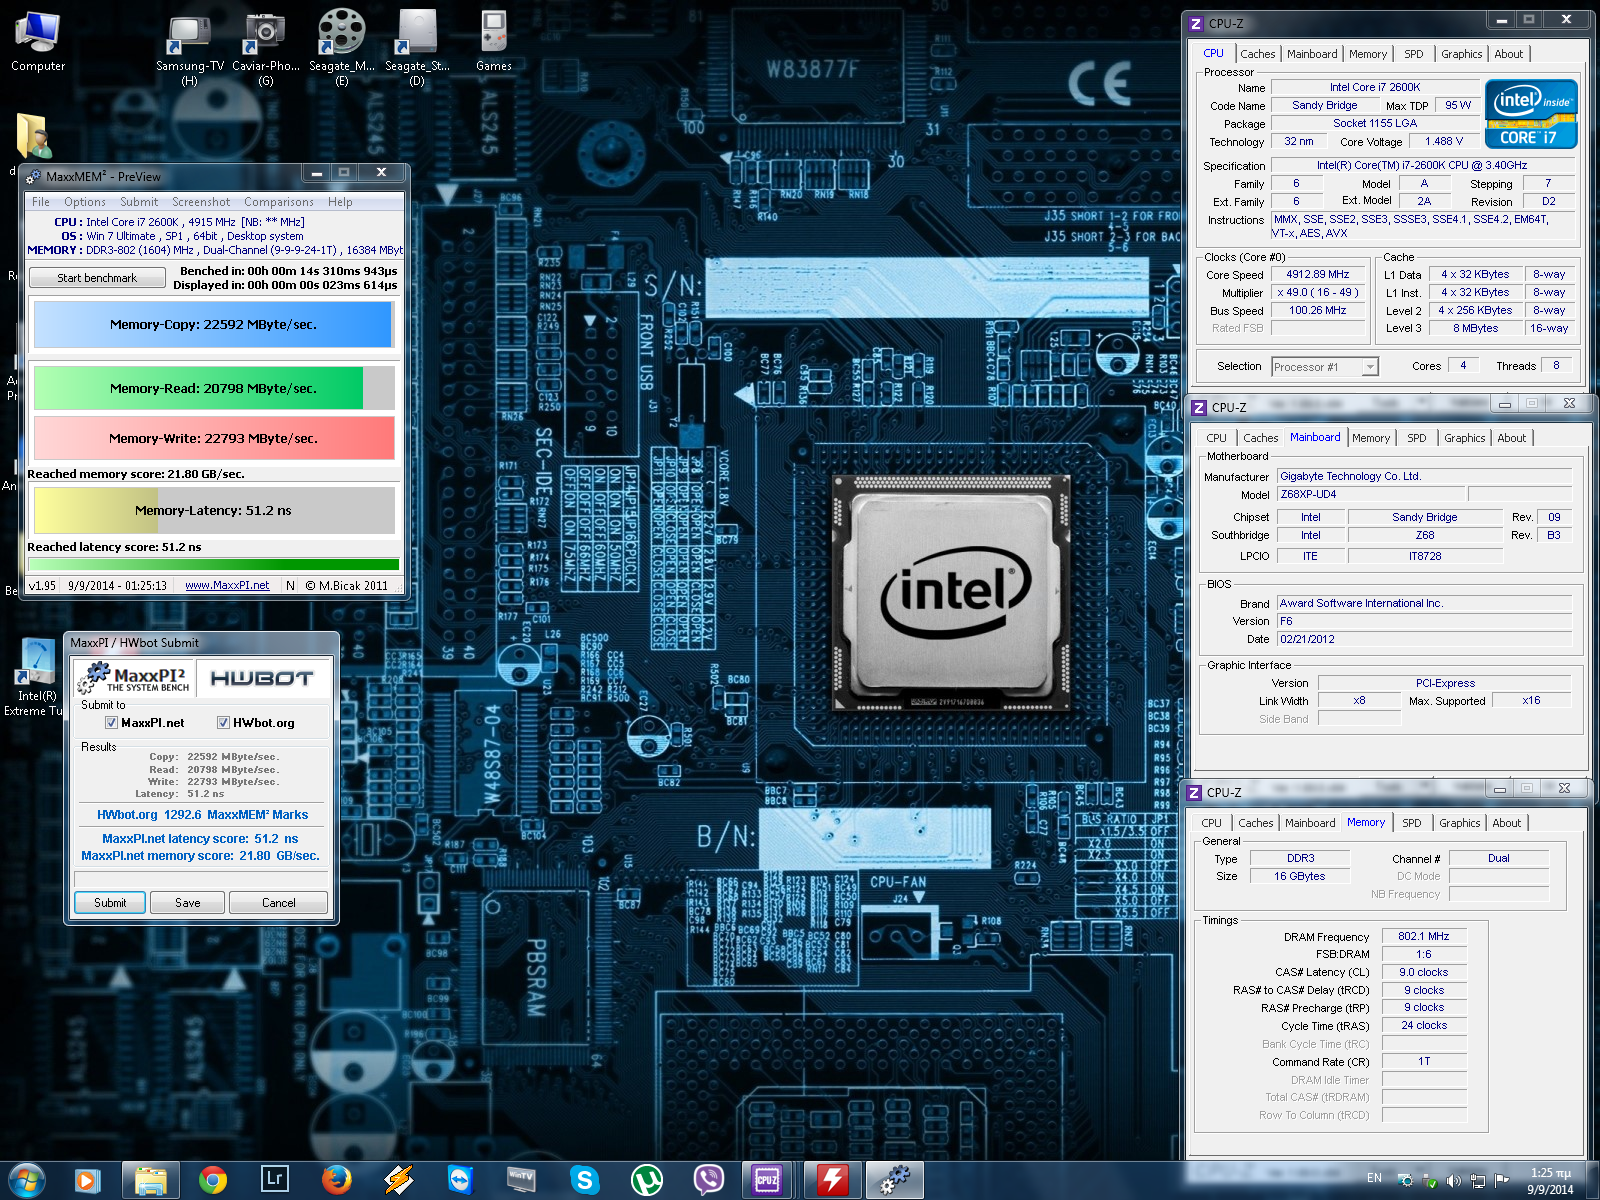This screenshot has height=1200, width=1600.
Task: Uncheck the HWbot.org submit checkbox
Action: (224, 723)
